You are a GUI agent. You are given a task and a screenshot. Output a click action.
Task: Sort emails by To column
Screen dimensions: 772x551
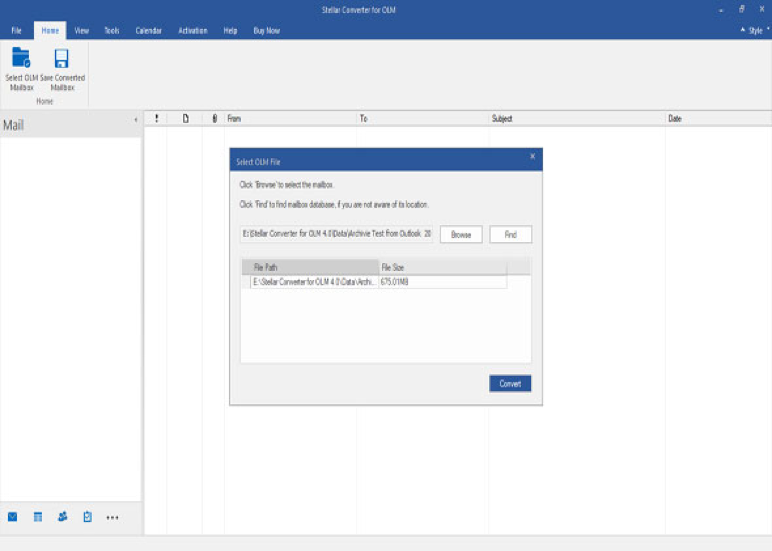422,118
